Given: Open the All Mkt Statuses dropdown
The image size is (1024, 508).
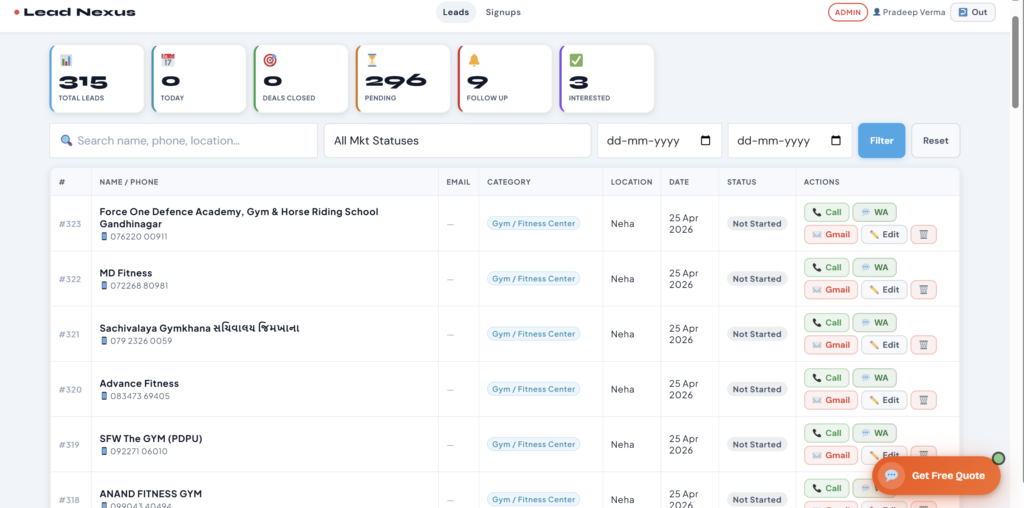Looking at the screenshot, I should [x=457, y=140].
